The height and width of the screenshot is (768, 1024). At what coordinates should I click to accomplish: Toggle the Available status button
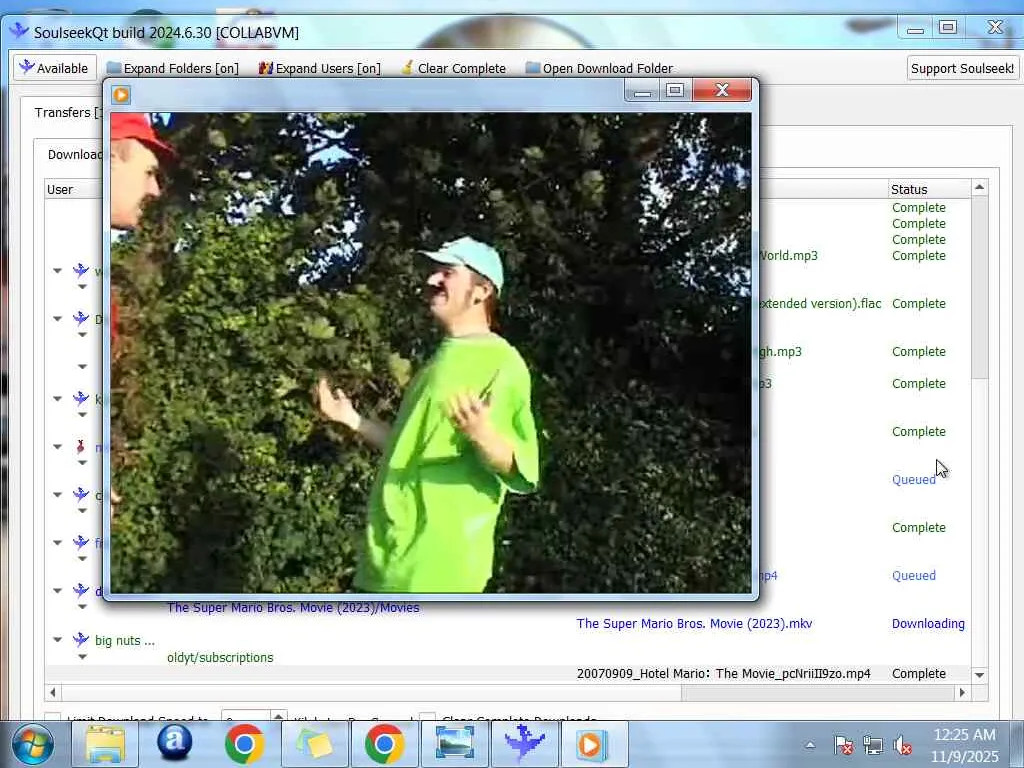55,68
